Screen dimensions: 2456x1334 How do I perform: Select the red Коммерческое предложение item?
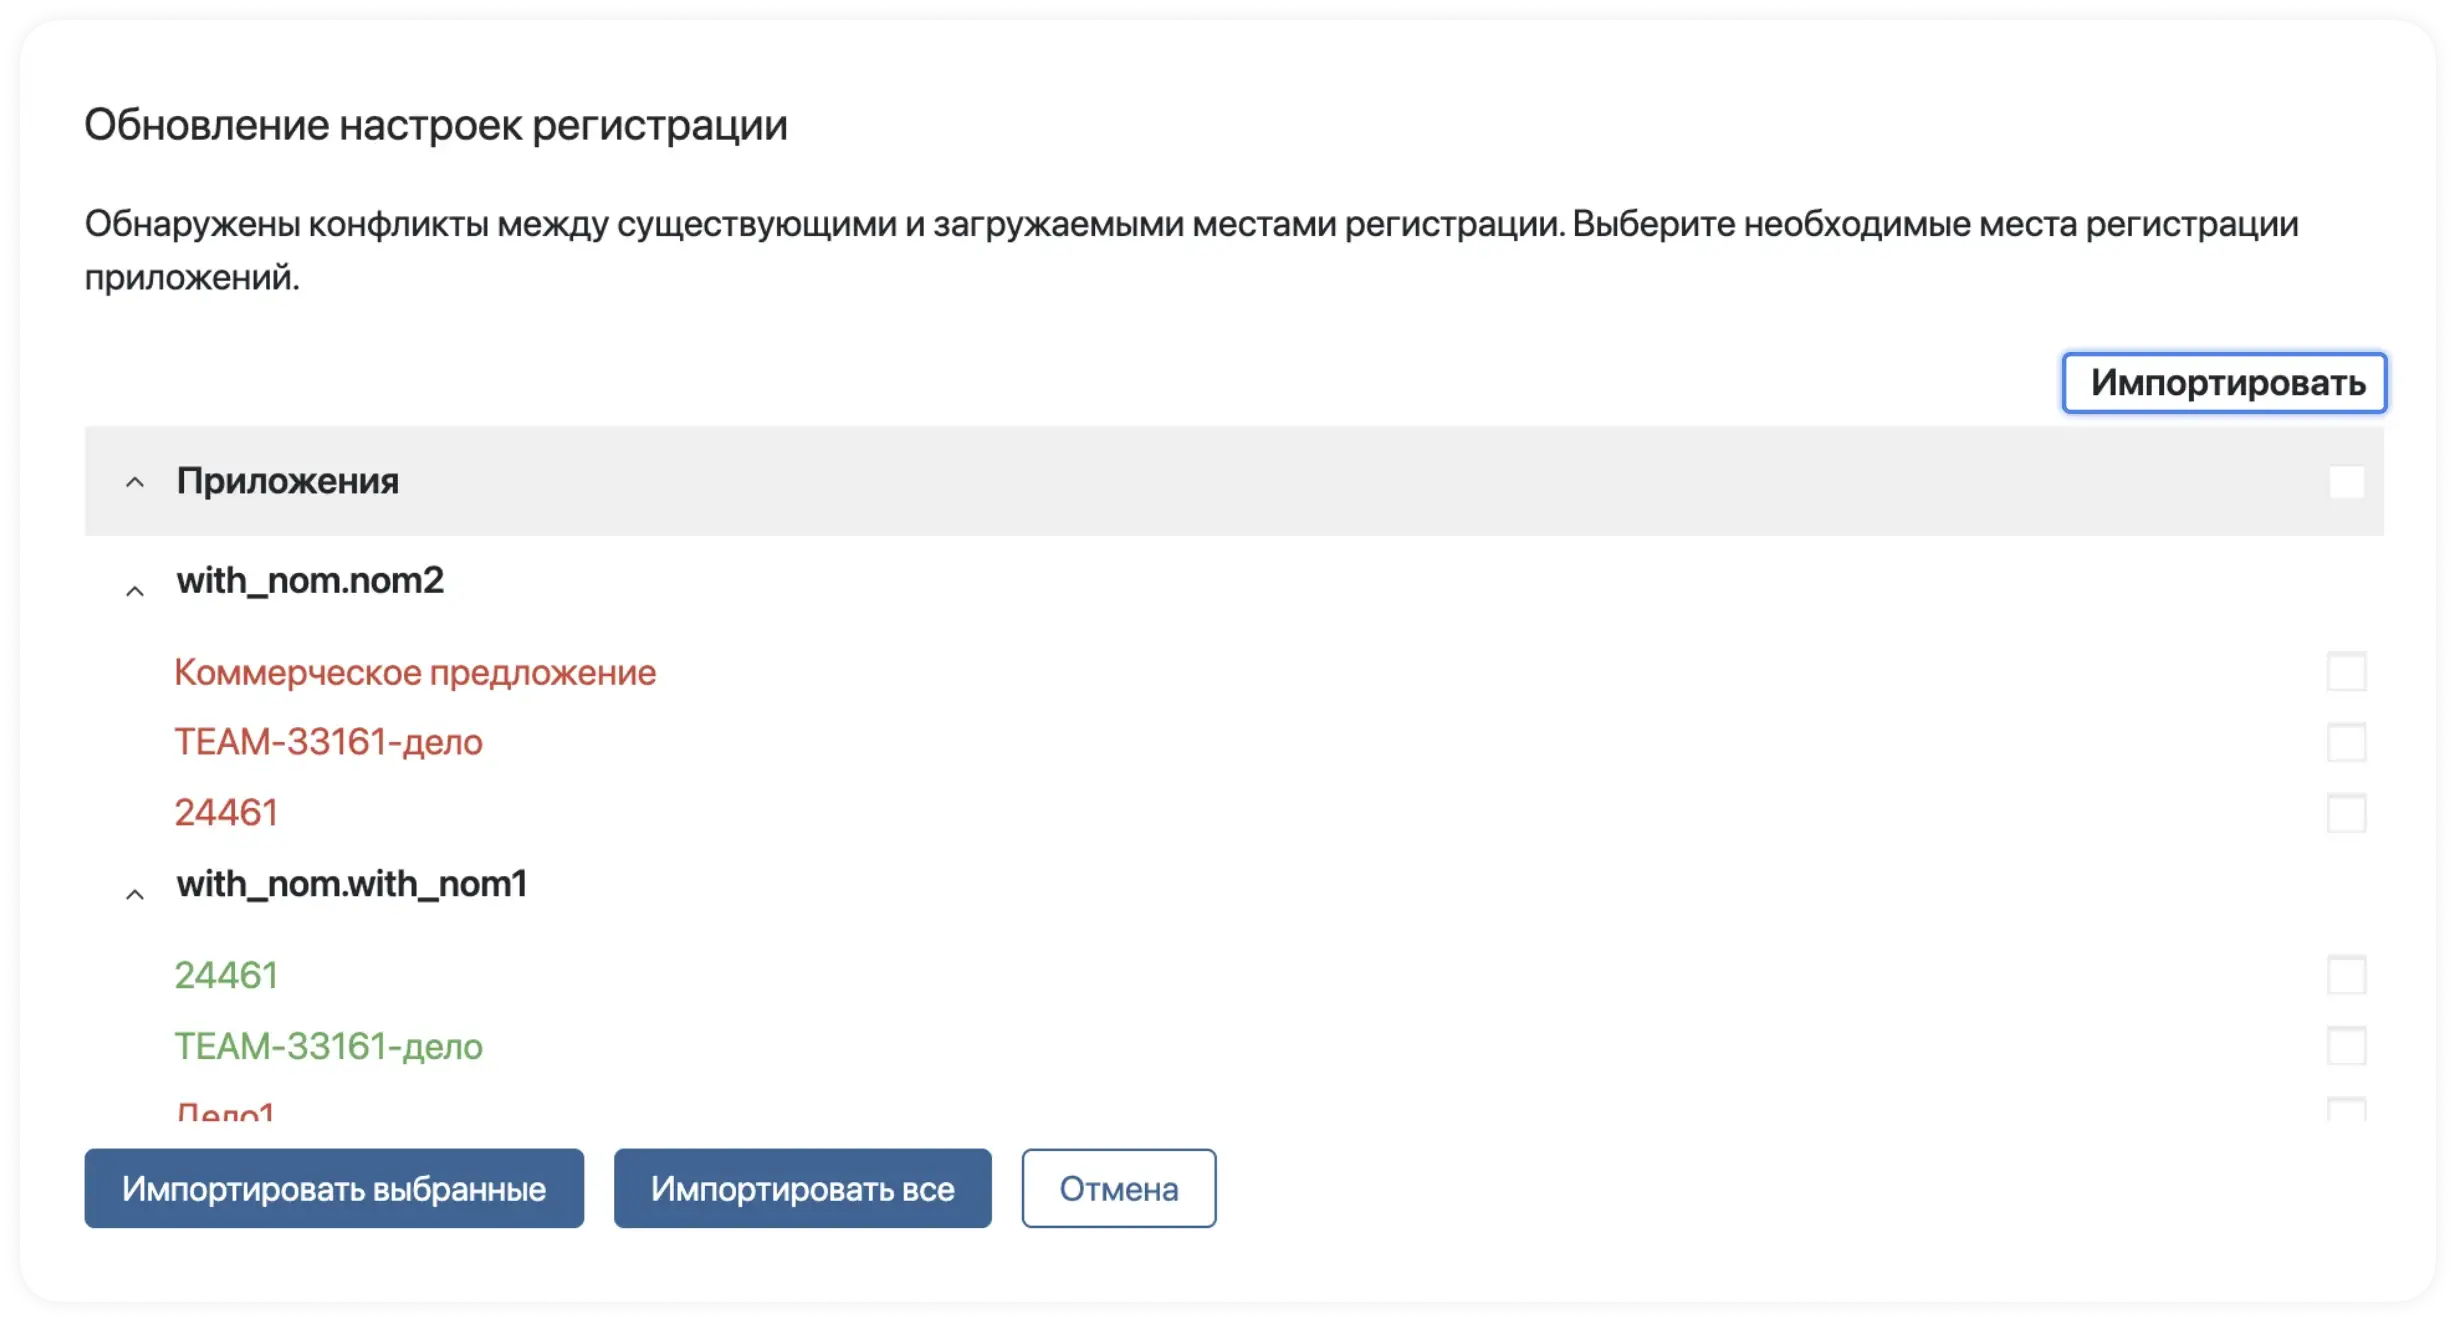415,673
